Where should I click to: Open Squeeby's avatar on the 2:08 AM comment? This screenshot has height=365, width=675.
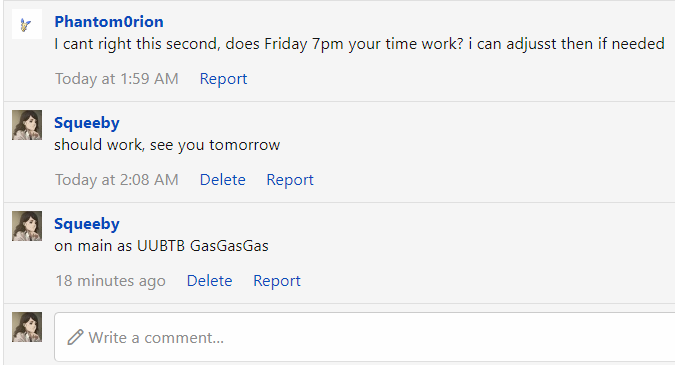click(x=27, y=125)
